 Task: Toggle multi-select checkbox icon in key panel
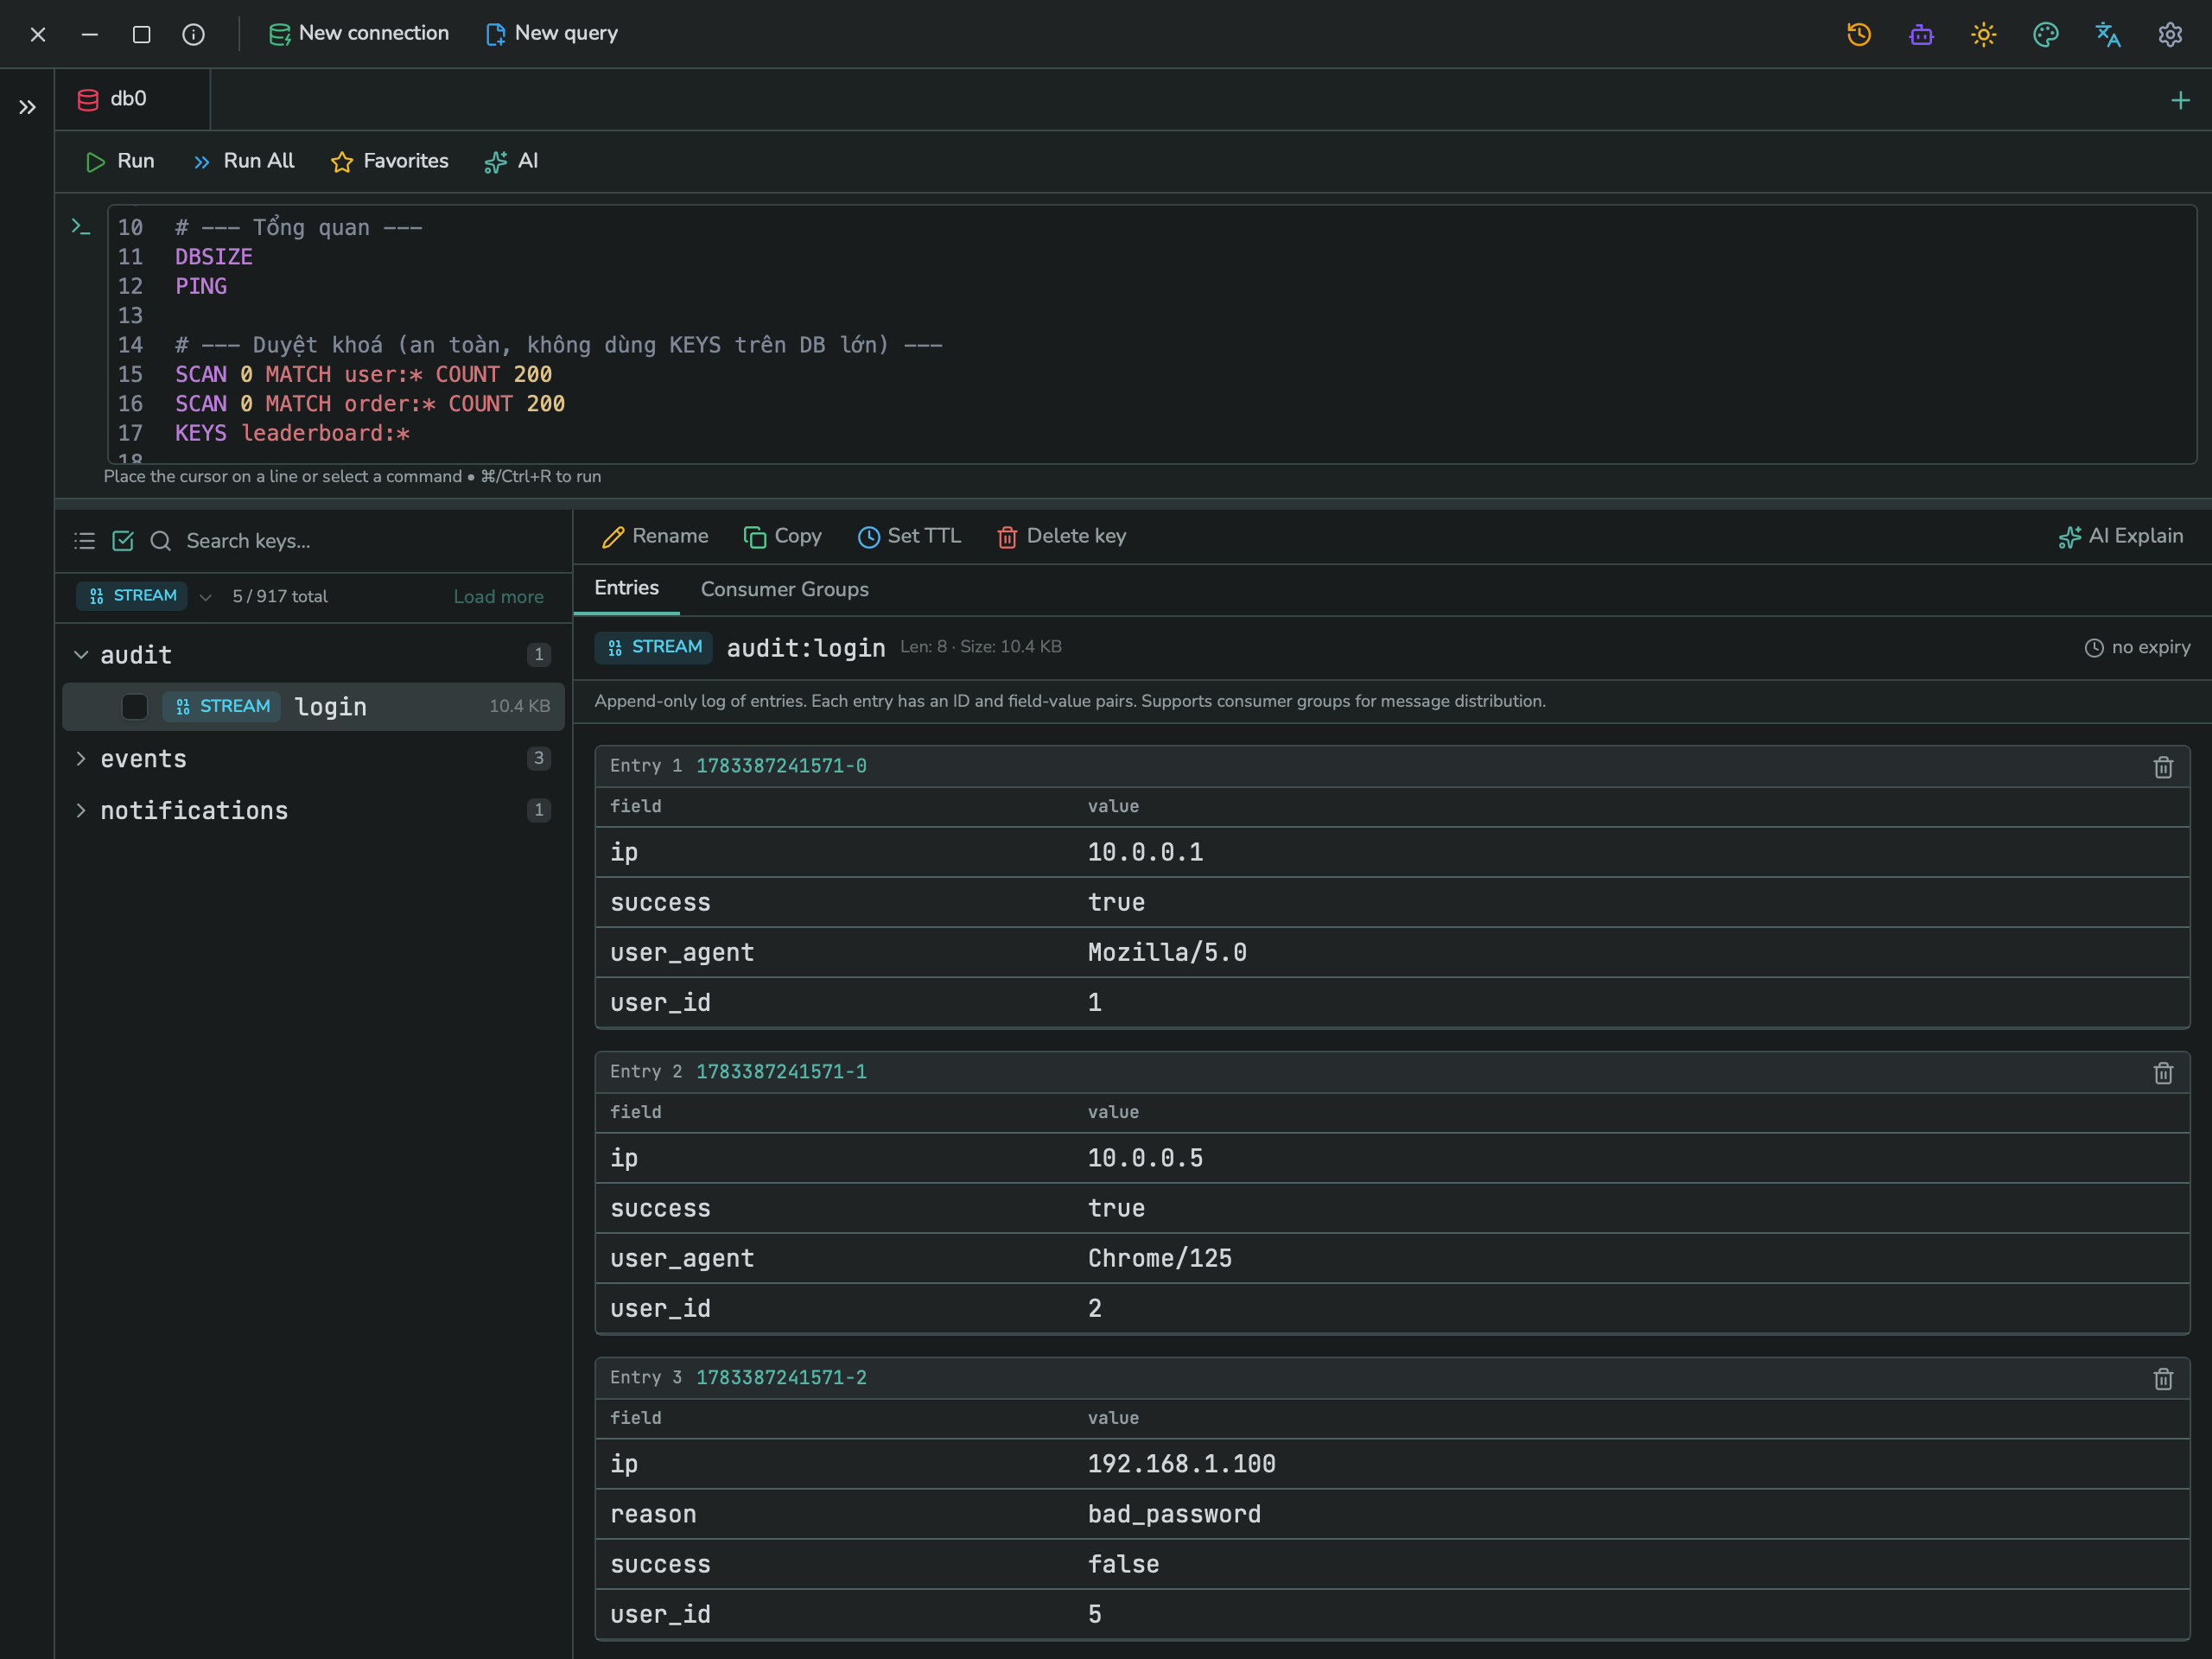pyautogui.click(x=123, y=541)
